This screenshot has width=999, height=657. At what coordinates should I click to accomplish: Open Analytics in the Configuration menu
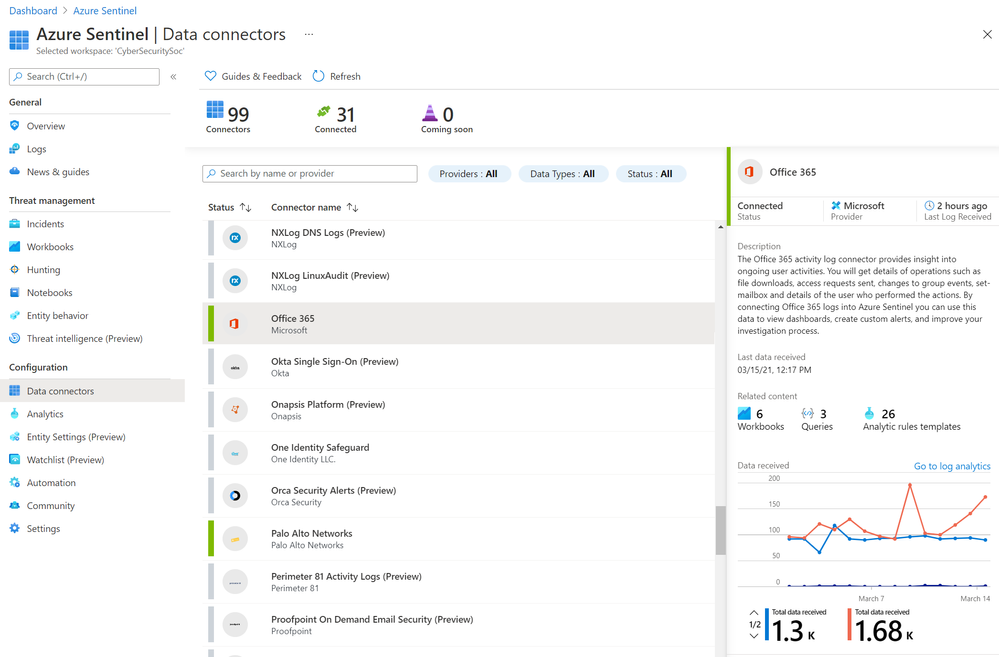45,414
